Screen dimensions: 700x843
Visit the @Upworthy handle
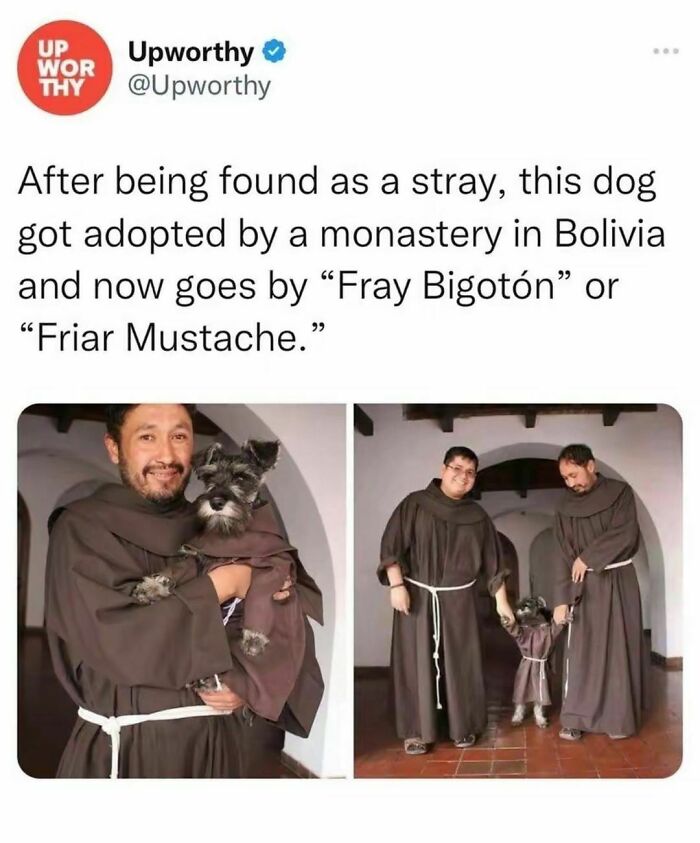(199, 86)
